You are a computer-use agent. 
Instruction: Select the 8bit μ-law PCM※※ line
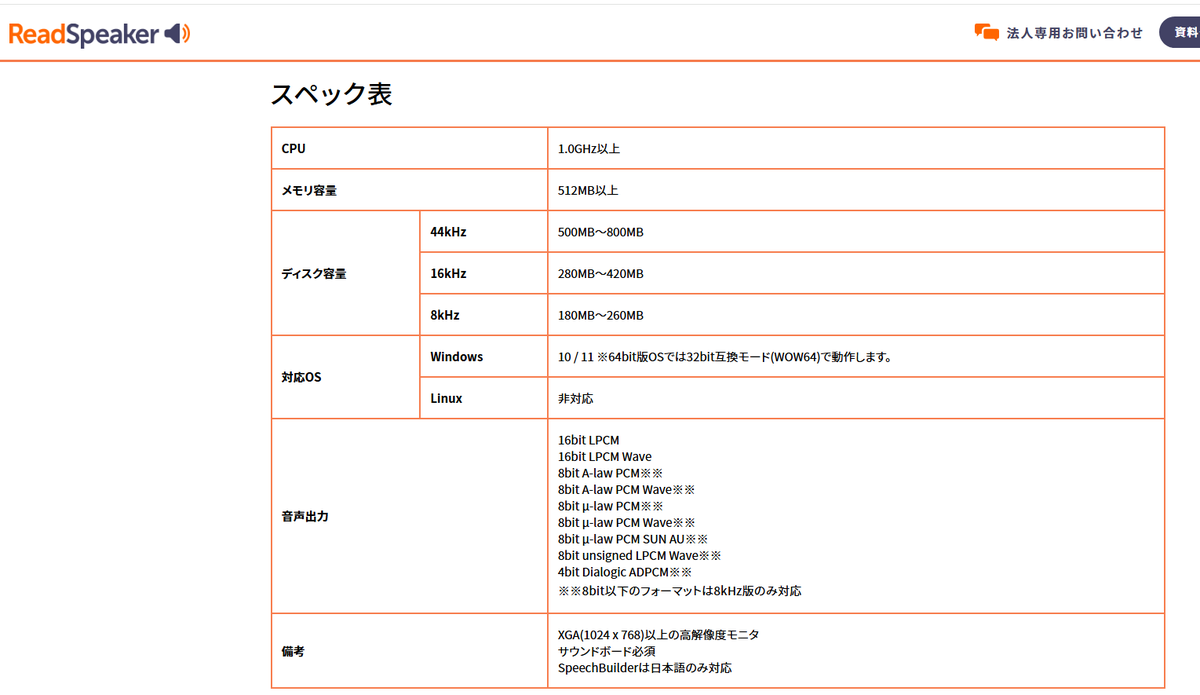click(x=610, y=506)
